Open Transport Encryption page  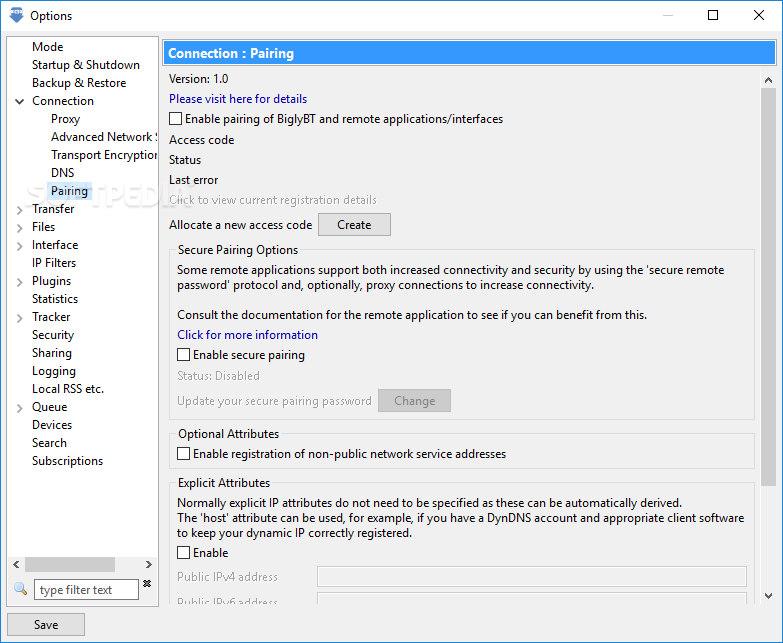104,155
